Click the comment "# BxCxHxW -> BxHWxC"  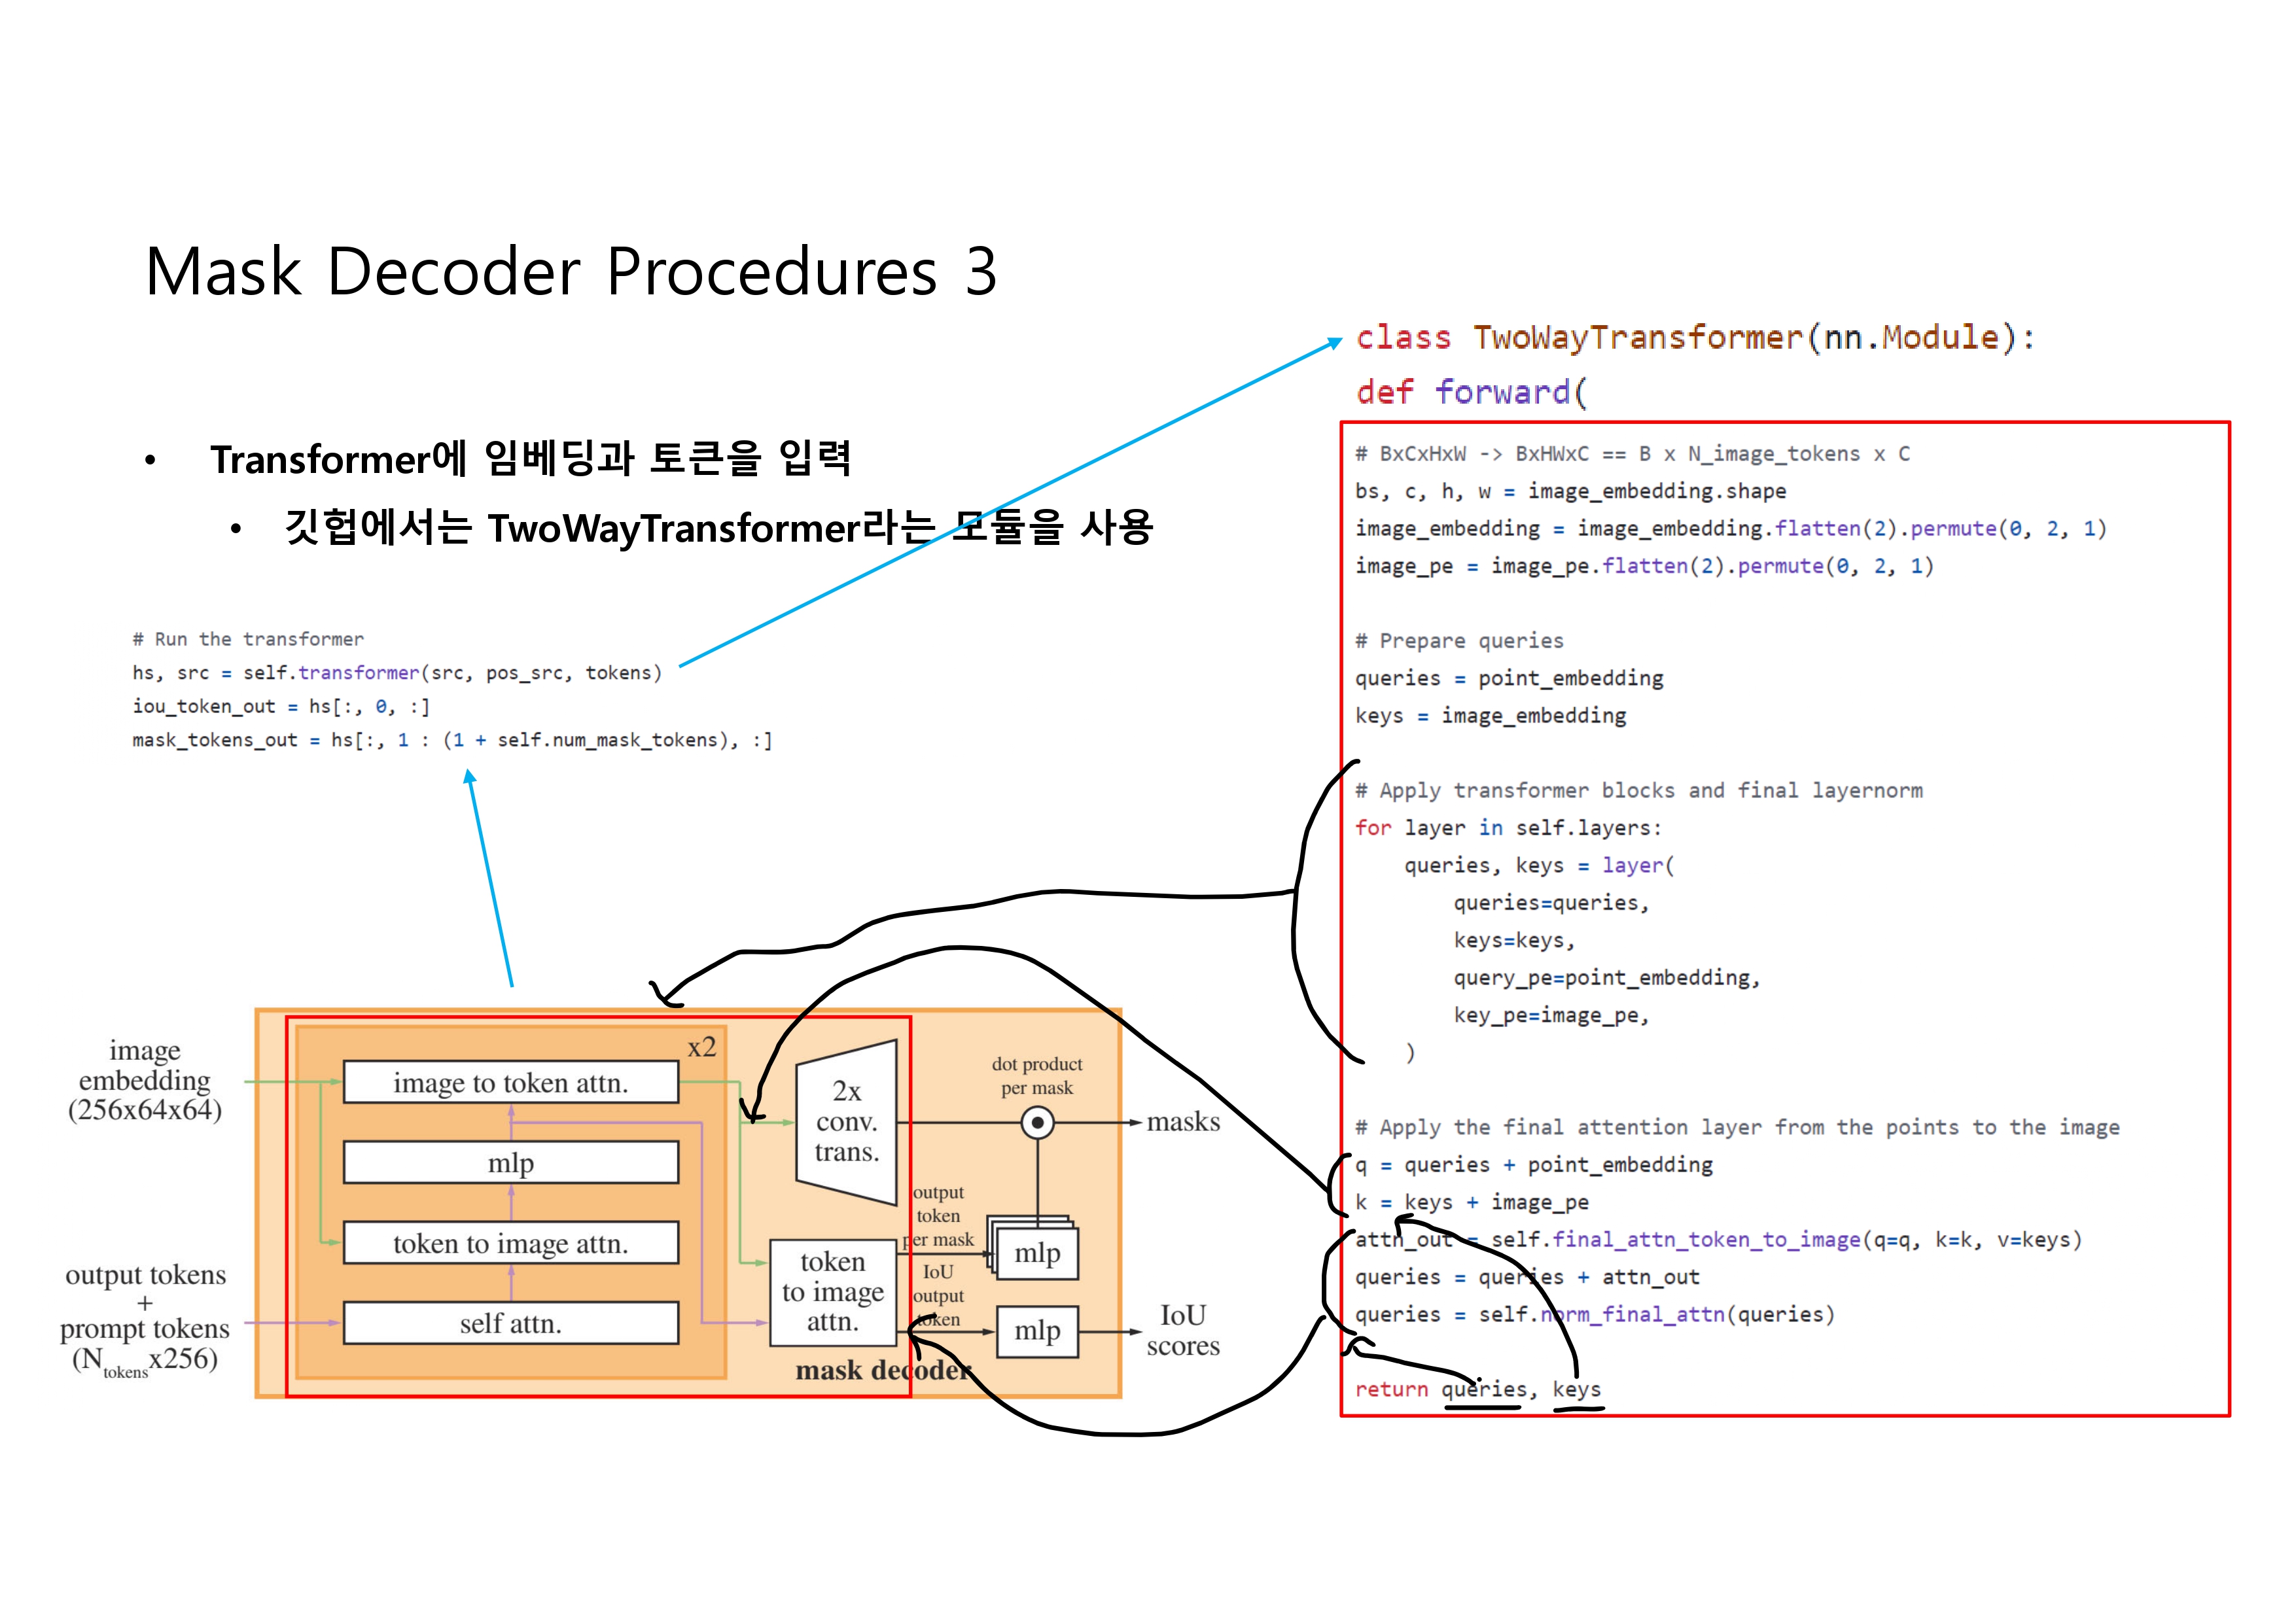[x=1632, y=454]
